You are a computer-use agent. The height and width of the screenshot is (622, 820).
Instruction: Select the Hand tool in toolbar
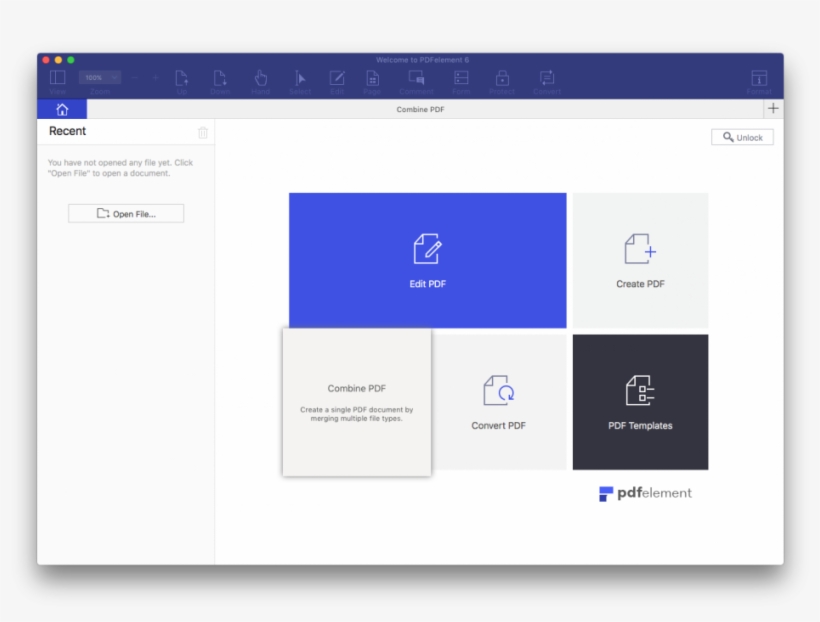(260, 79)
